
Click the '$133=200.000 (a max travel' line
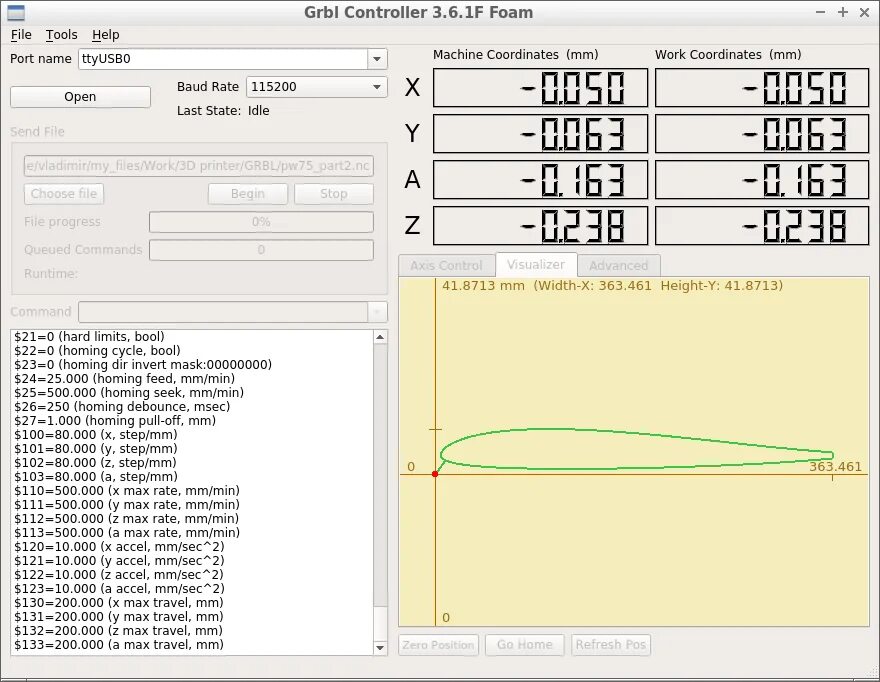[119, 646]
